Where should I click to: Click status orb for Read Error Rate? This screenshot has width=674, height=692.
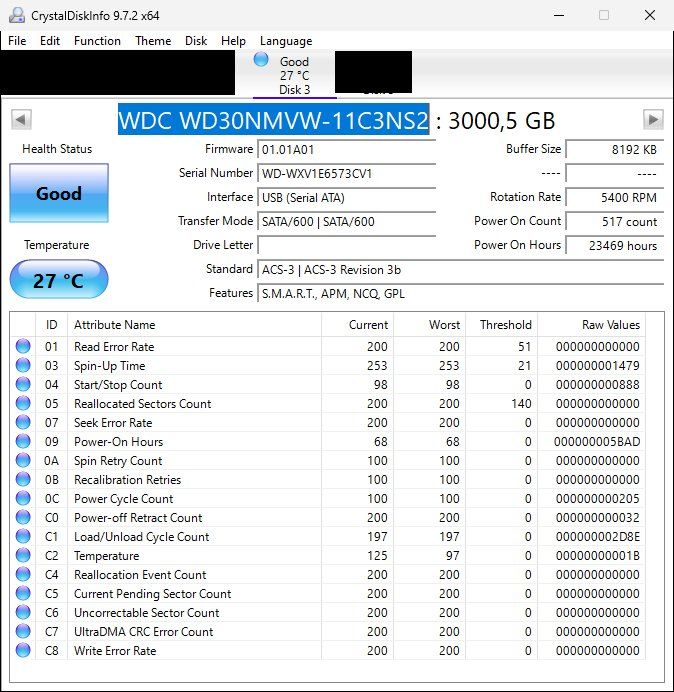pyautogui.click(x=23, y=346)
